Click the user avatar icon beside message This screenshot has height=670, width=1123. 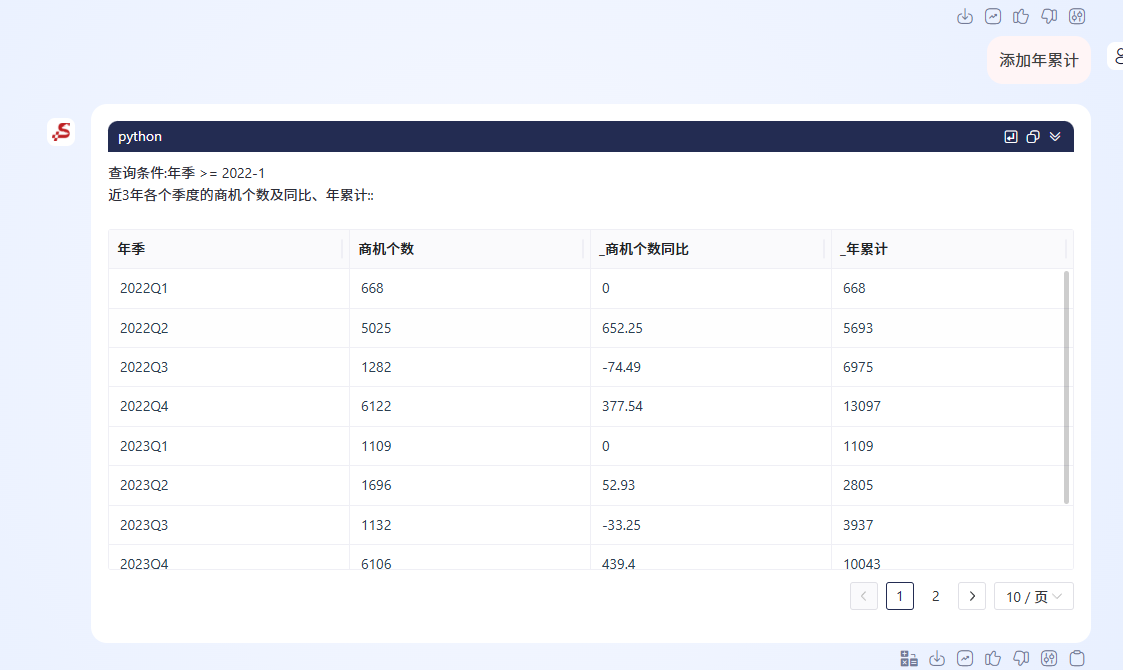(1117, 56)
